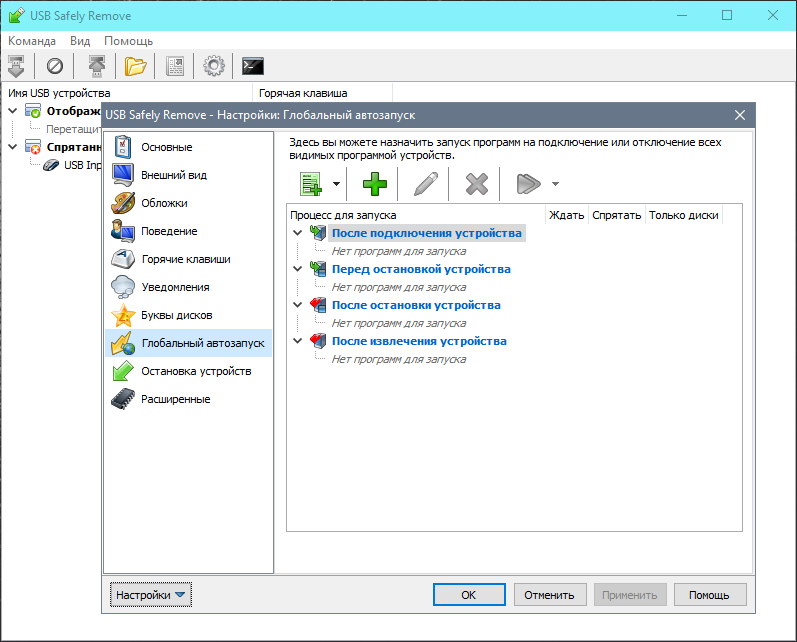This screenshot has width=797, height=642.
Task: Click the OK button
Action: [469, 595]
